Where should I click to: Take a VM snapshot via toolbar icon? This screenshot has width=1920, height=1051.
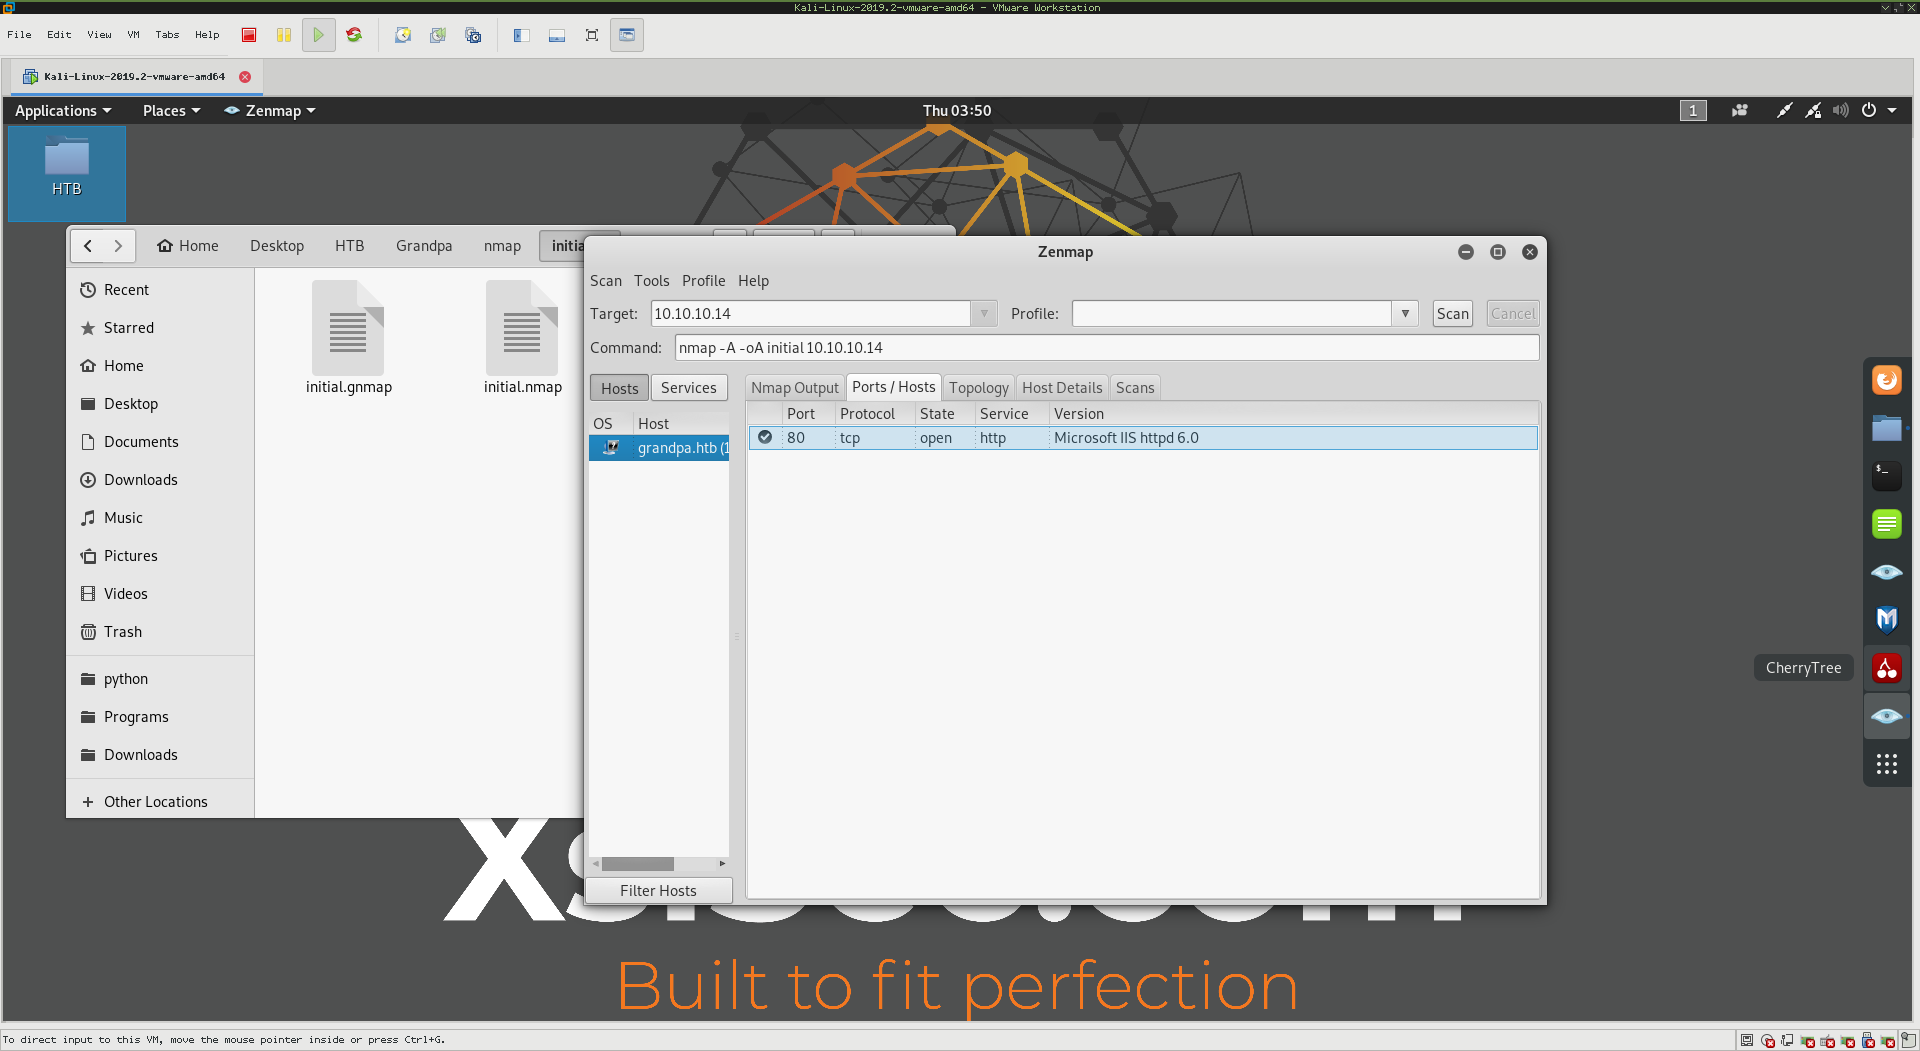[403, 35]
